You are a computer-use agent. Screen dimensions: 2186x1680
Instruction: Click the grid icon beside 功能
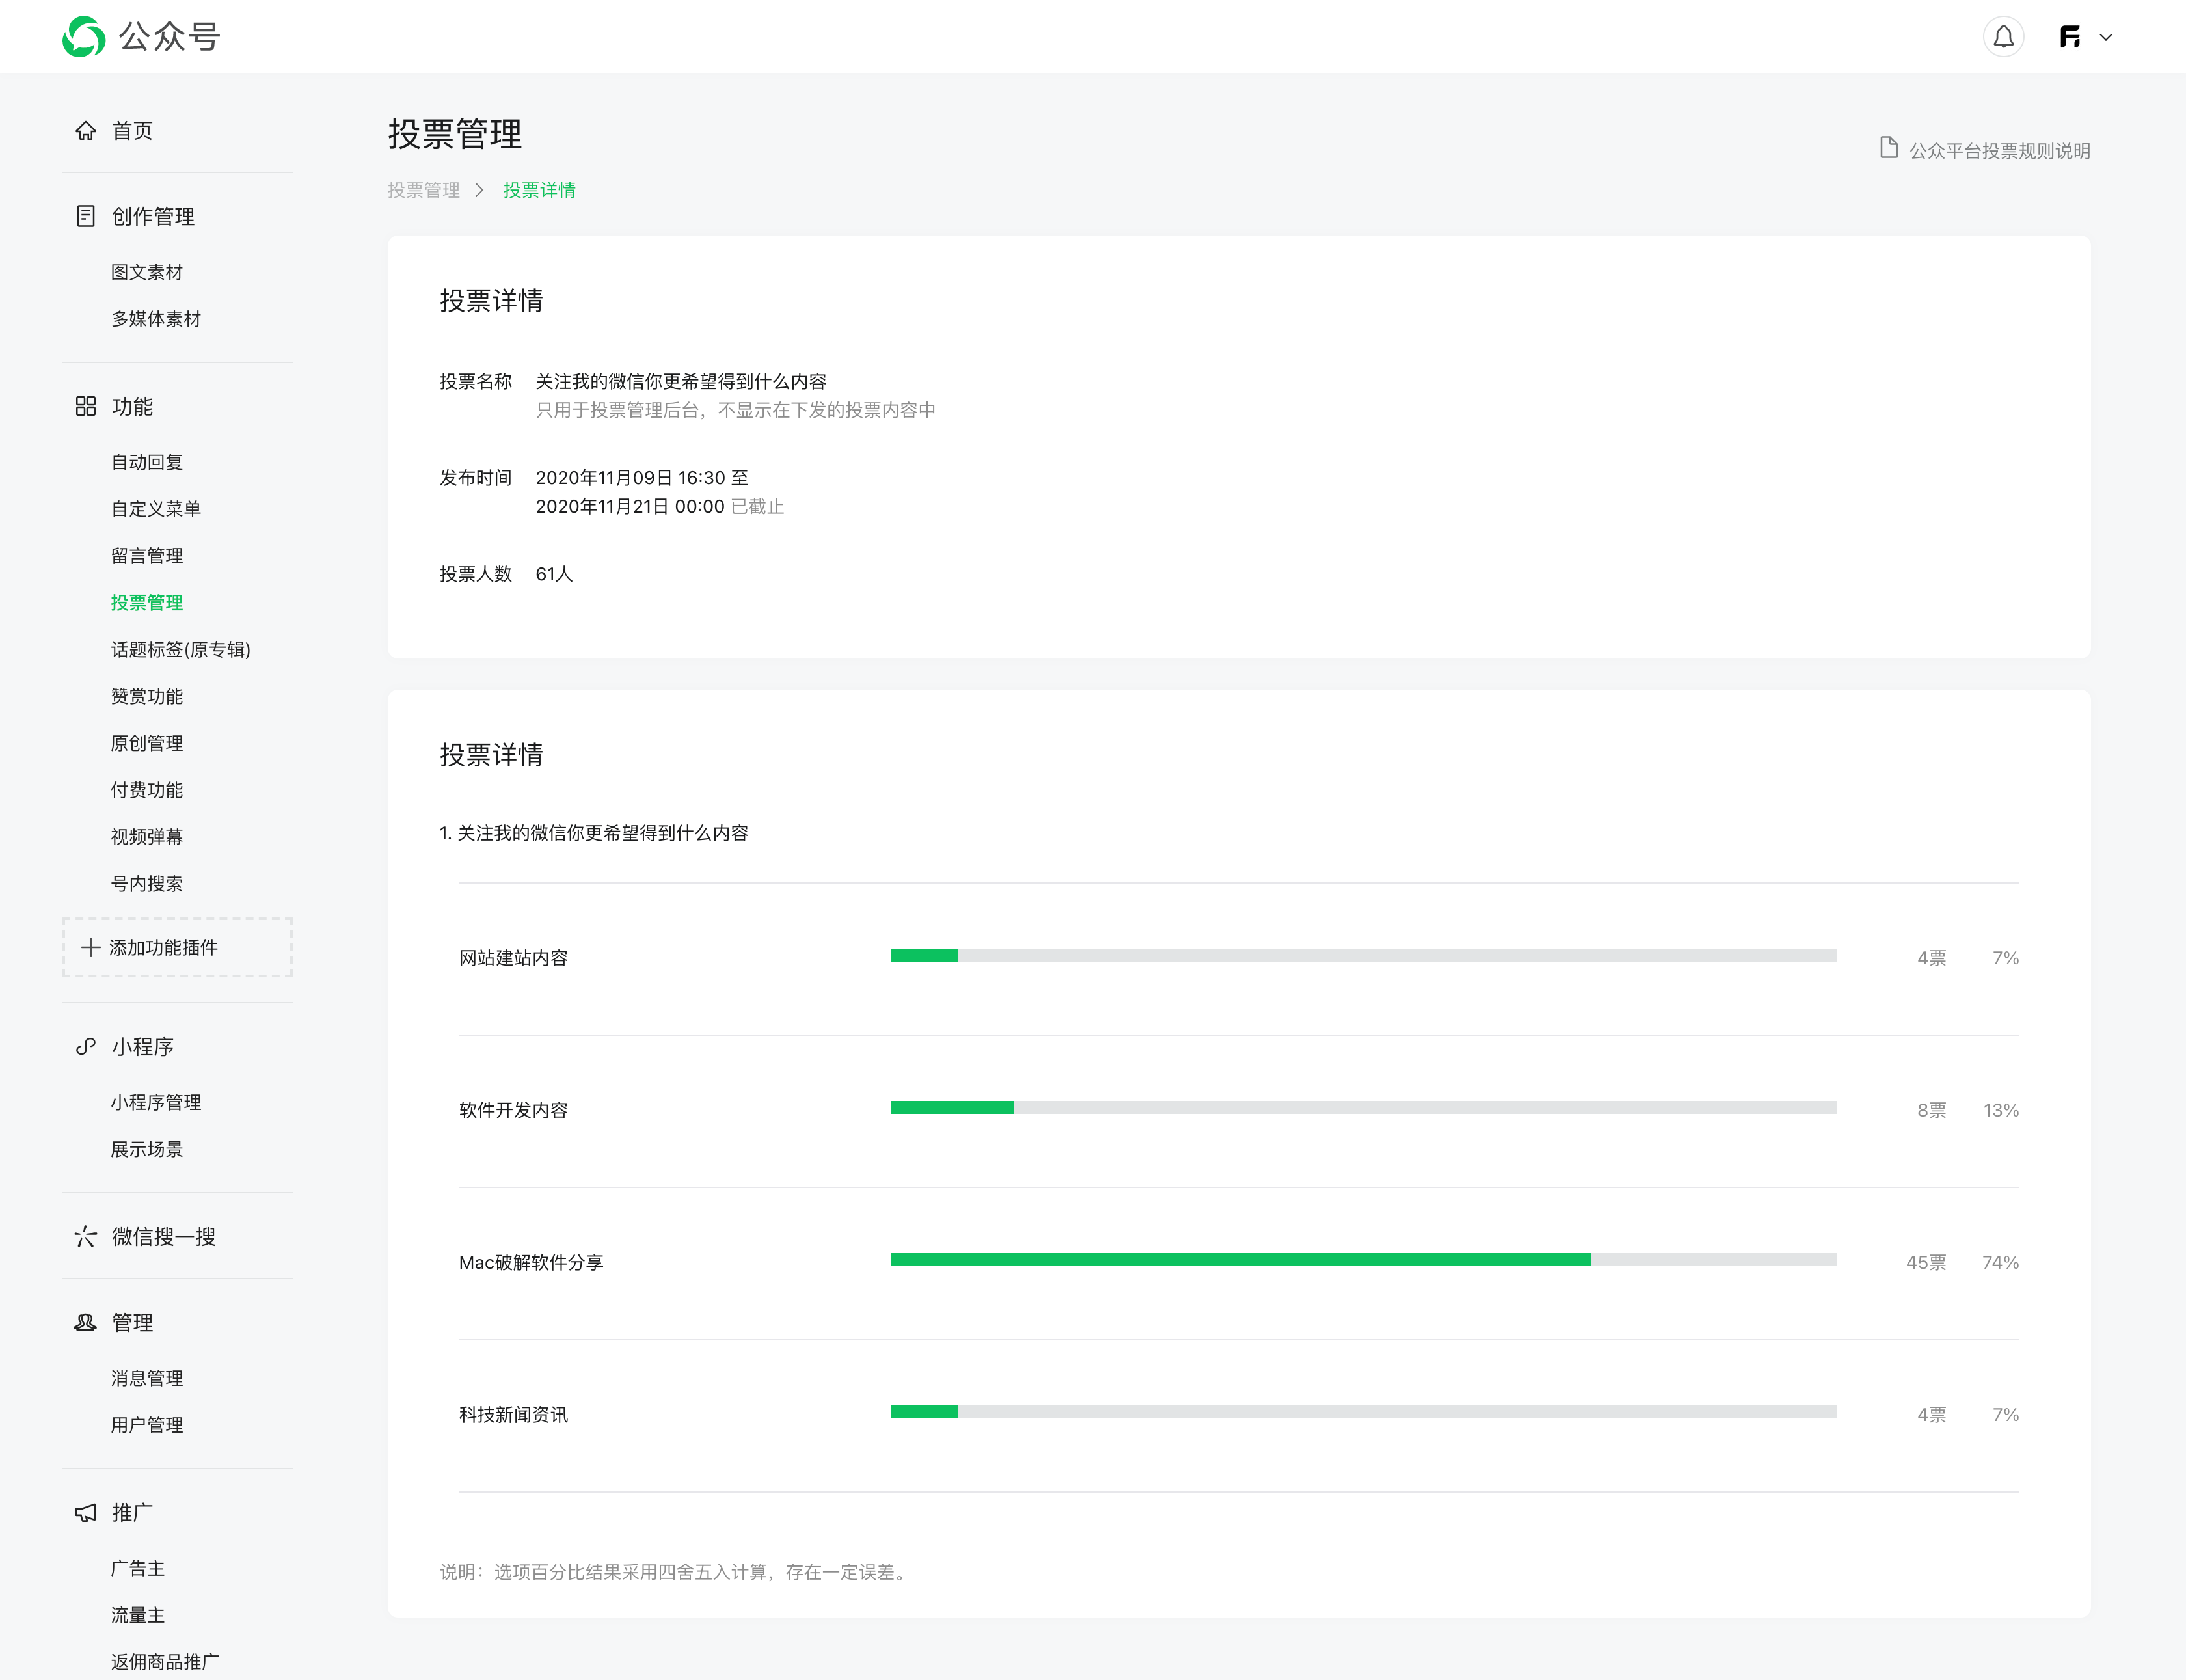click(86, 406)
